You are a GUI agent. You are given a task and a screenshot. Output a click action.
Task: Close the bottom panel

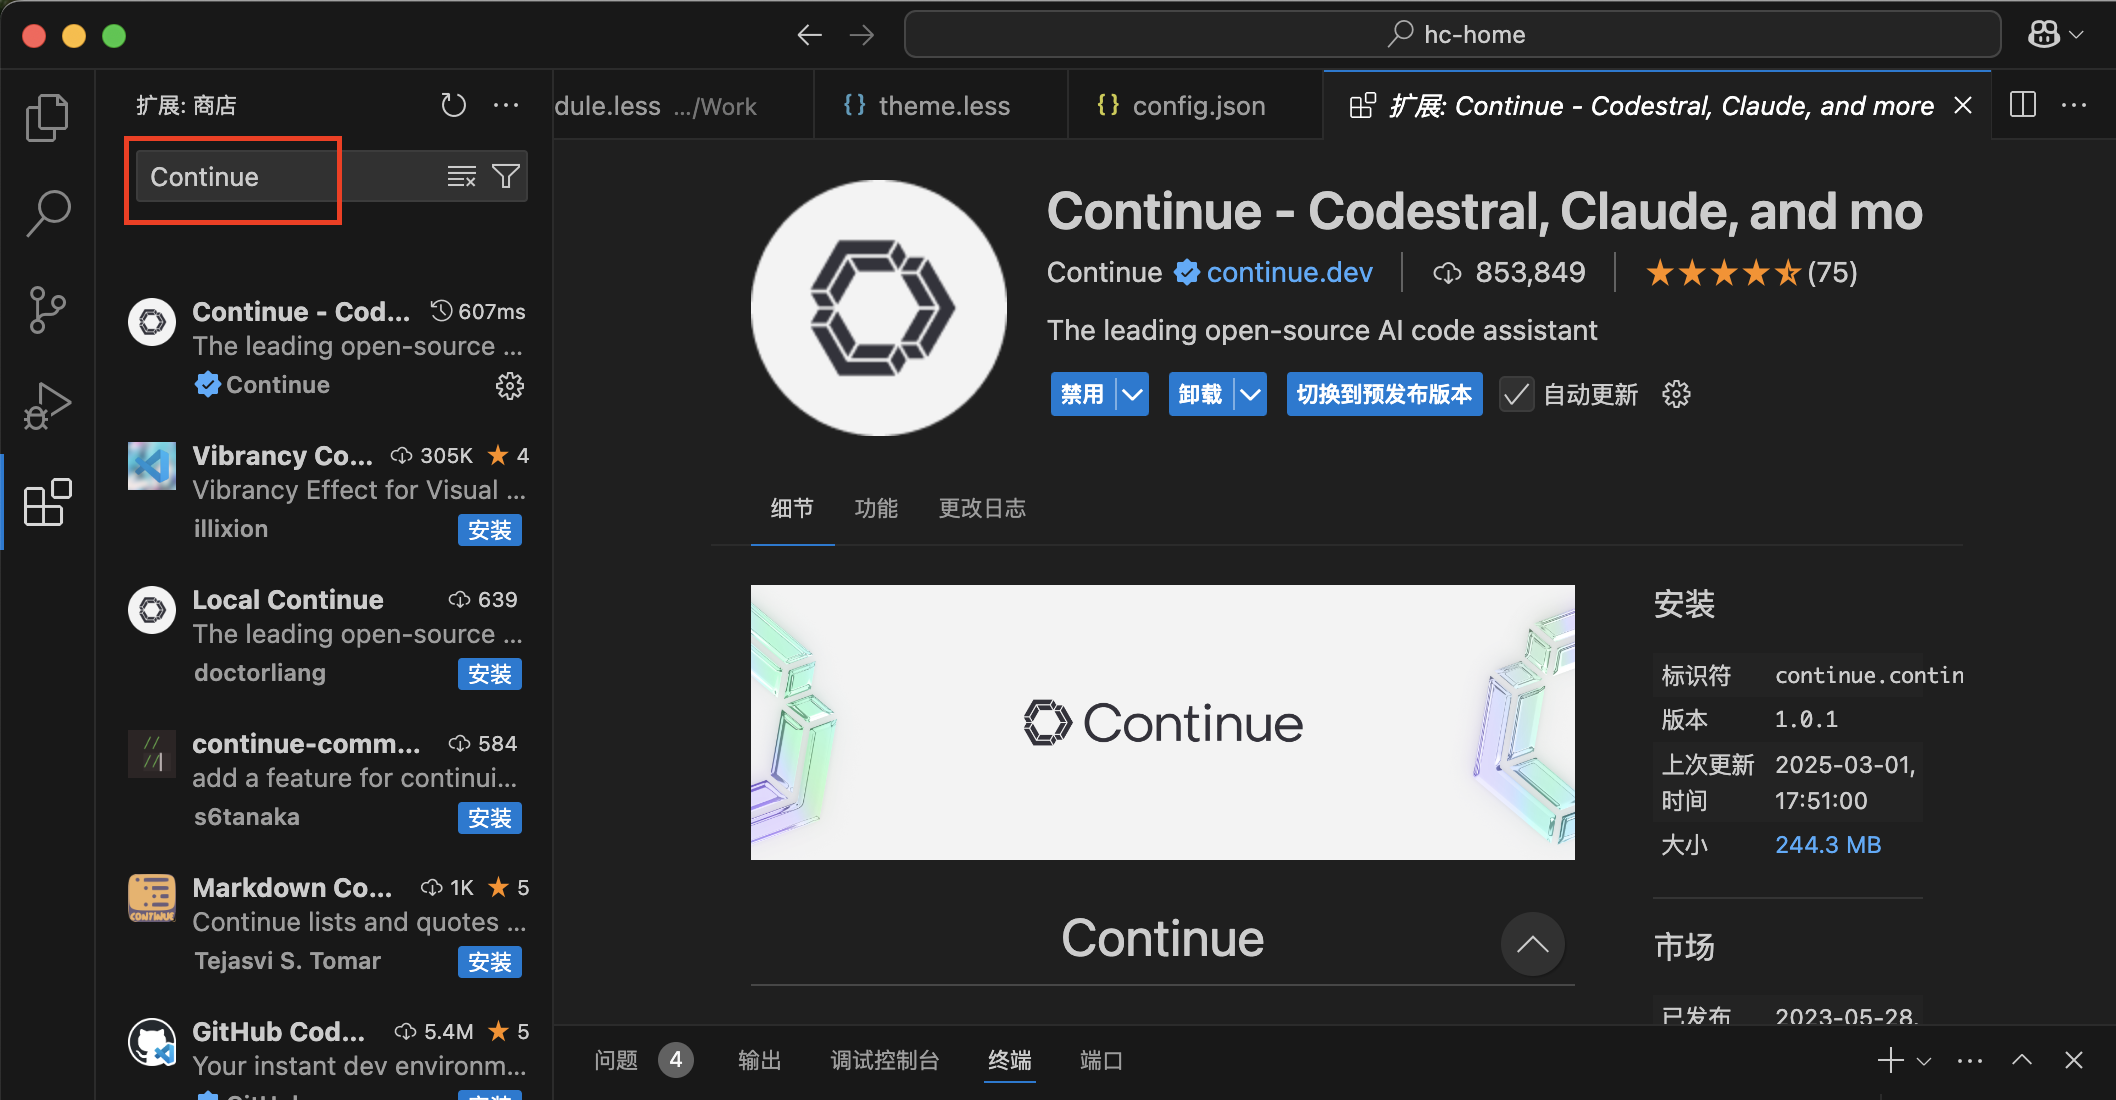coord(2074,1060)
